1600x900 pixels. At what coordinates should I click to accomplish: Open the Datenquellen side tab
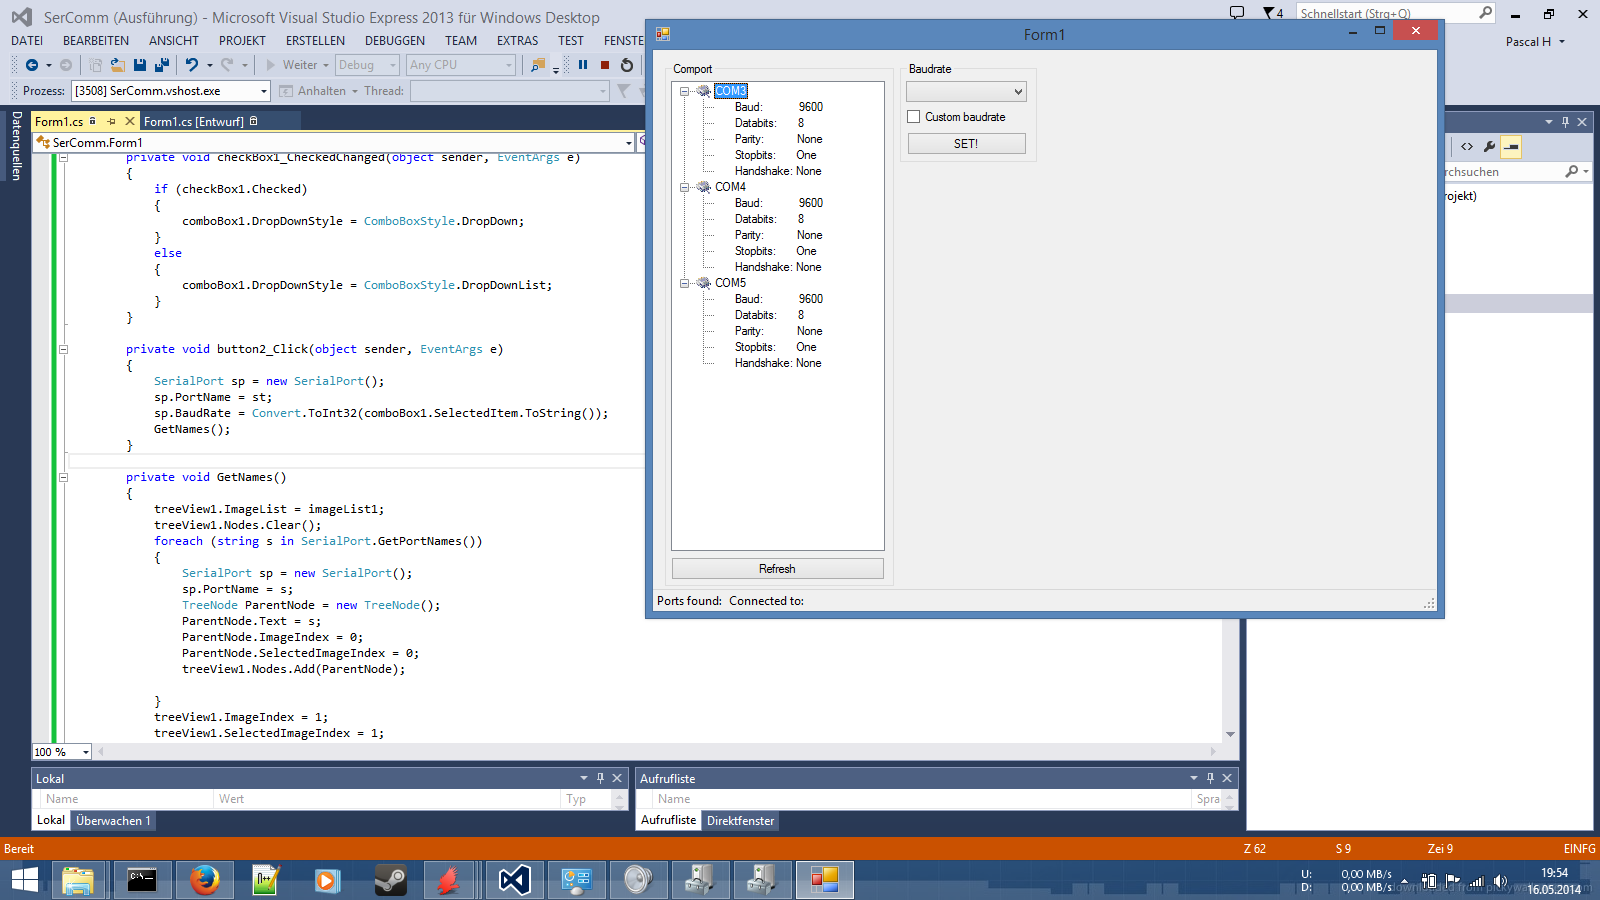(16, 146)
